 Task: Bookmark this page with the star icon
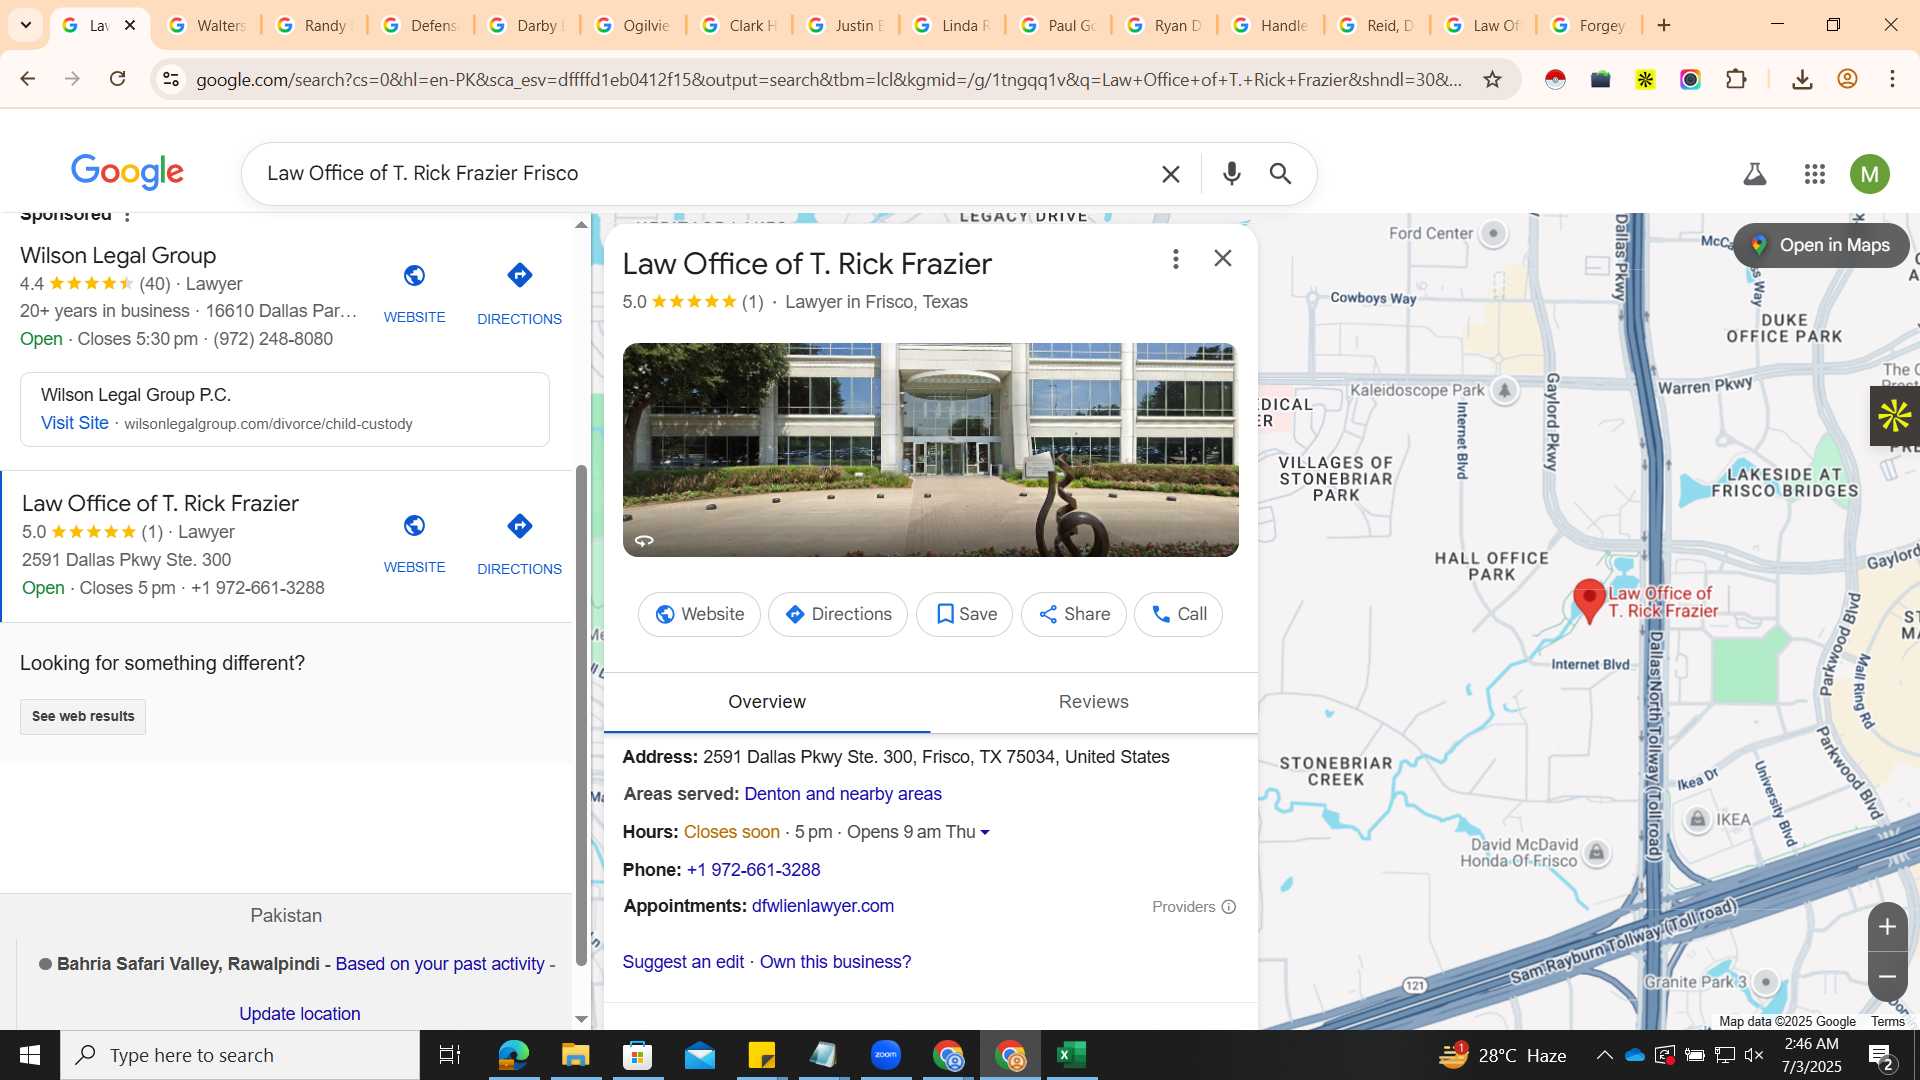coord(1492,79)
